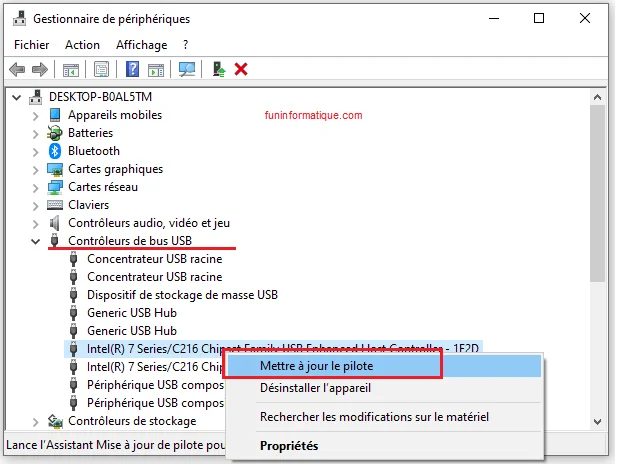This screenshot has width=617, height=464.
Task: Click the update driver green arrow icon
Action: pos(219,69)
